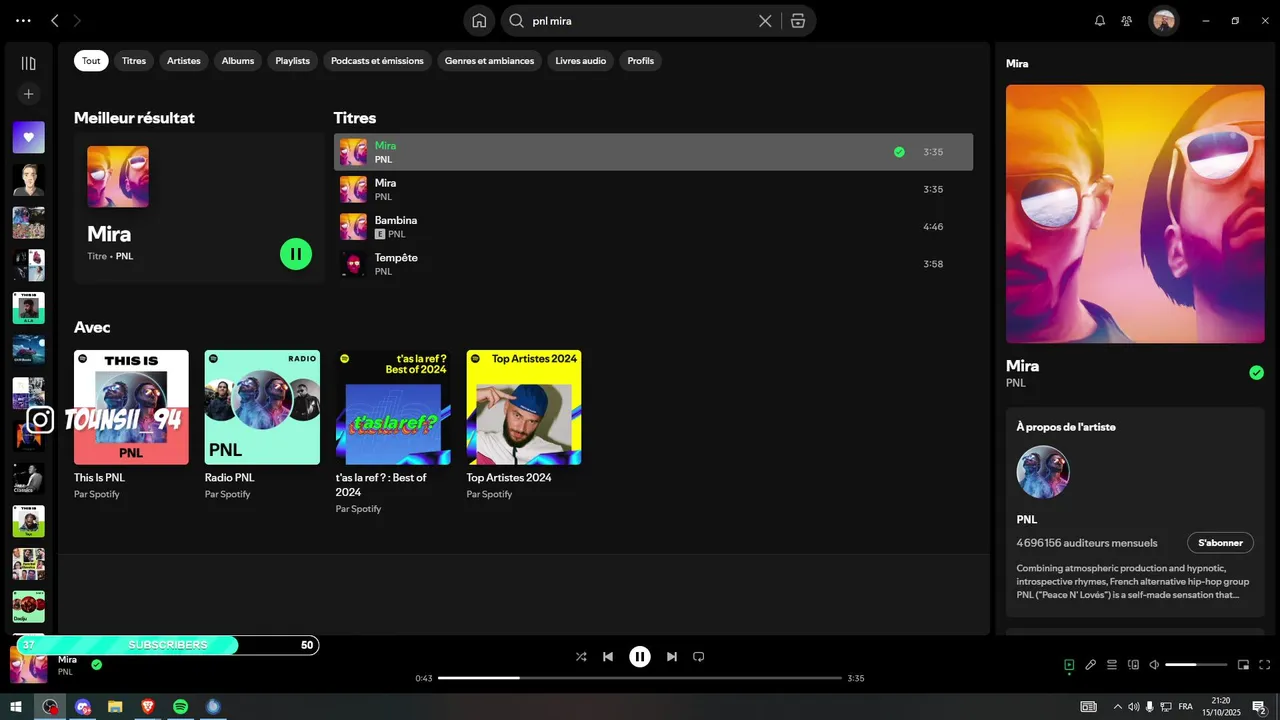
Task: Open notifications bell icon
Action: [x=1100, y=20]
